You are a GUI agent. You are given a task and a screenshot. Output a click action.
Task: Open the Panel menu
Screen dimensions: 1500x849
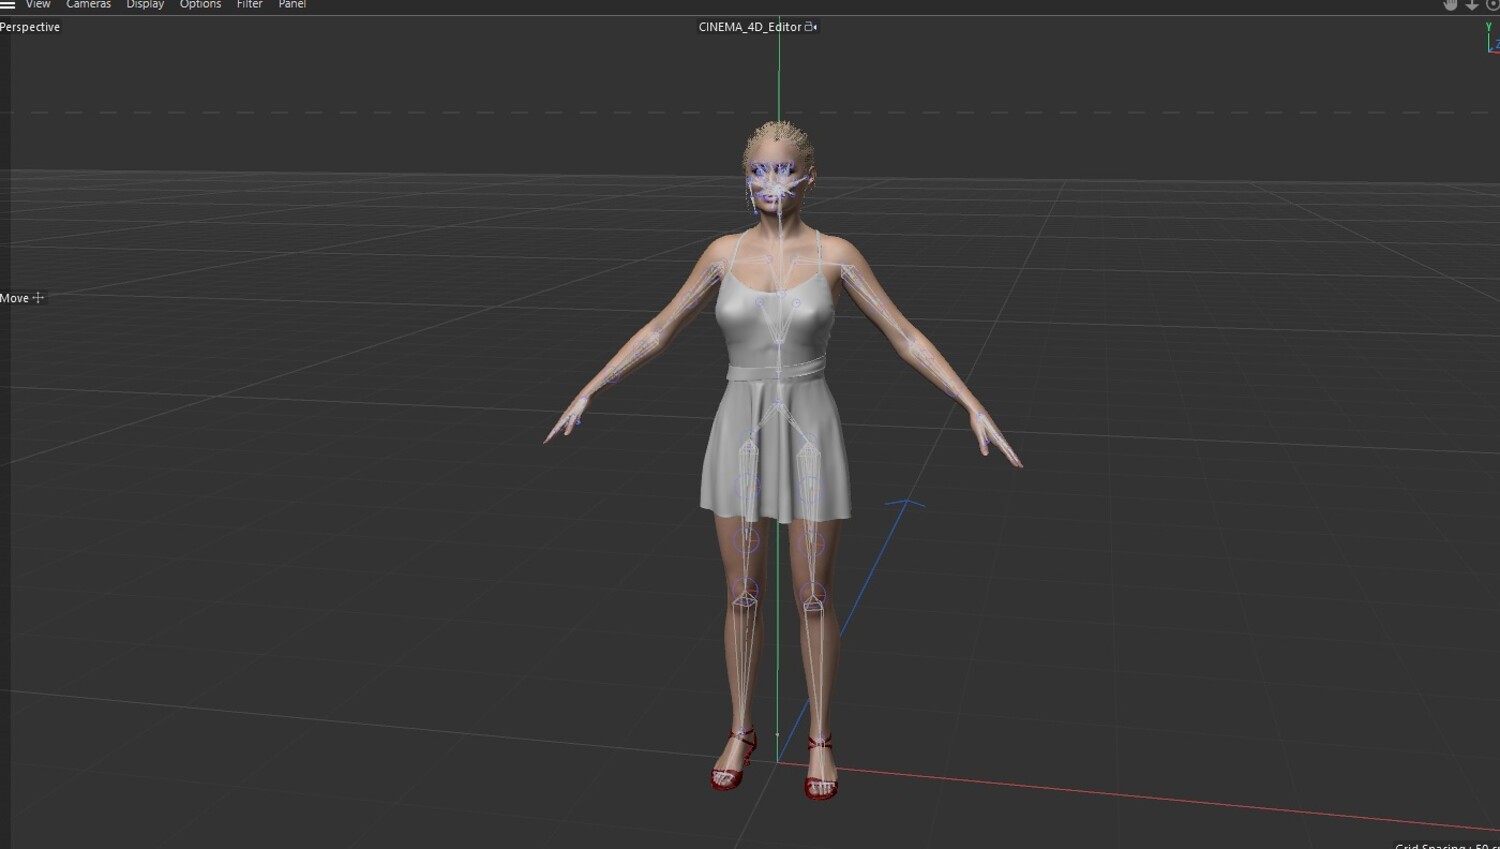click(292, 4)
